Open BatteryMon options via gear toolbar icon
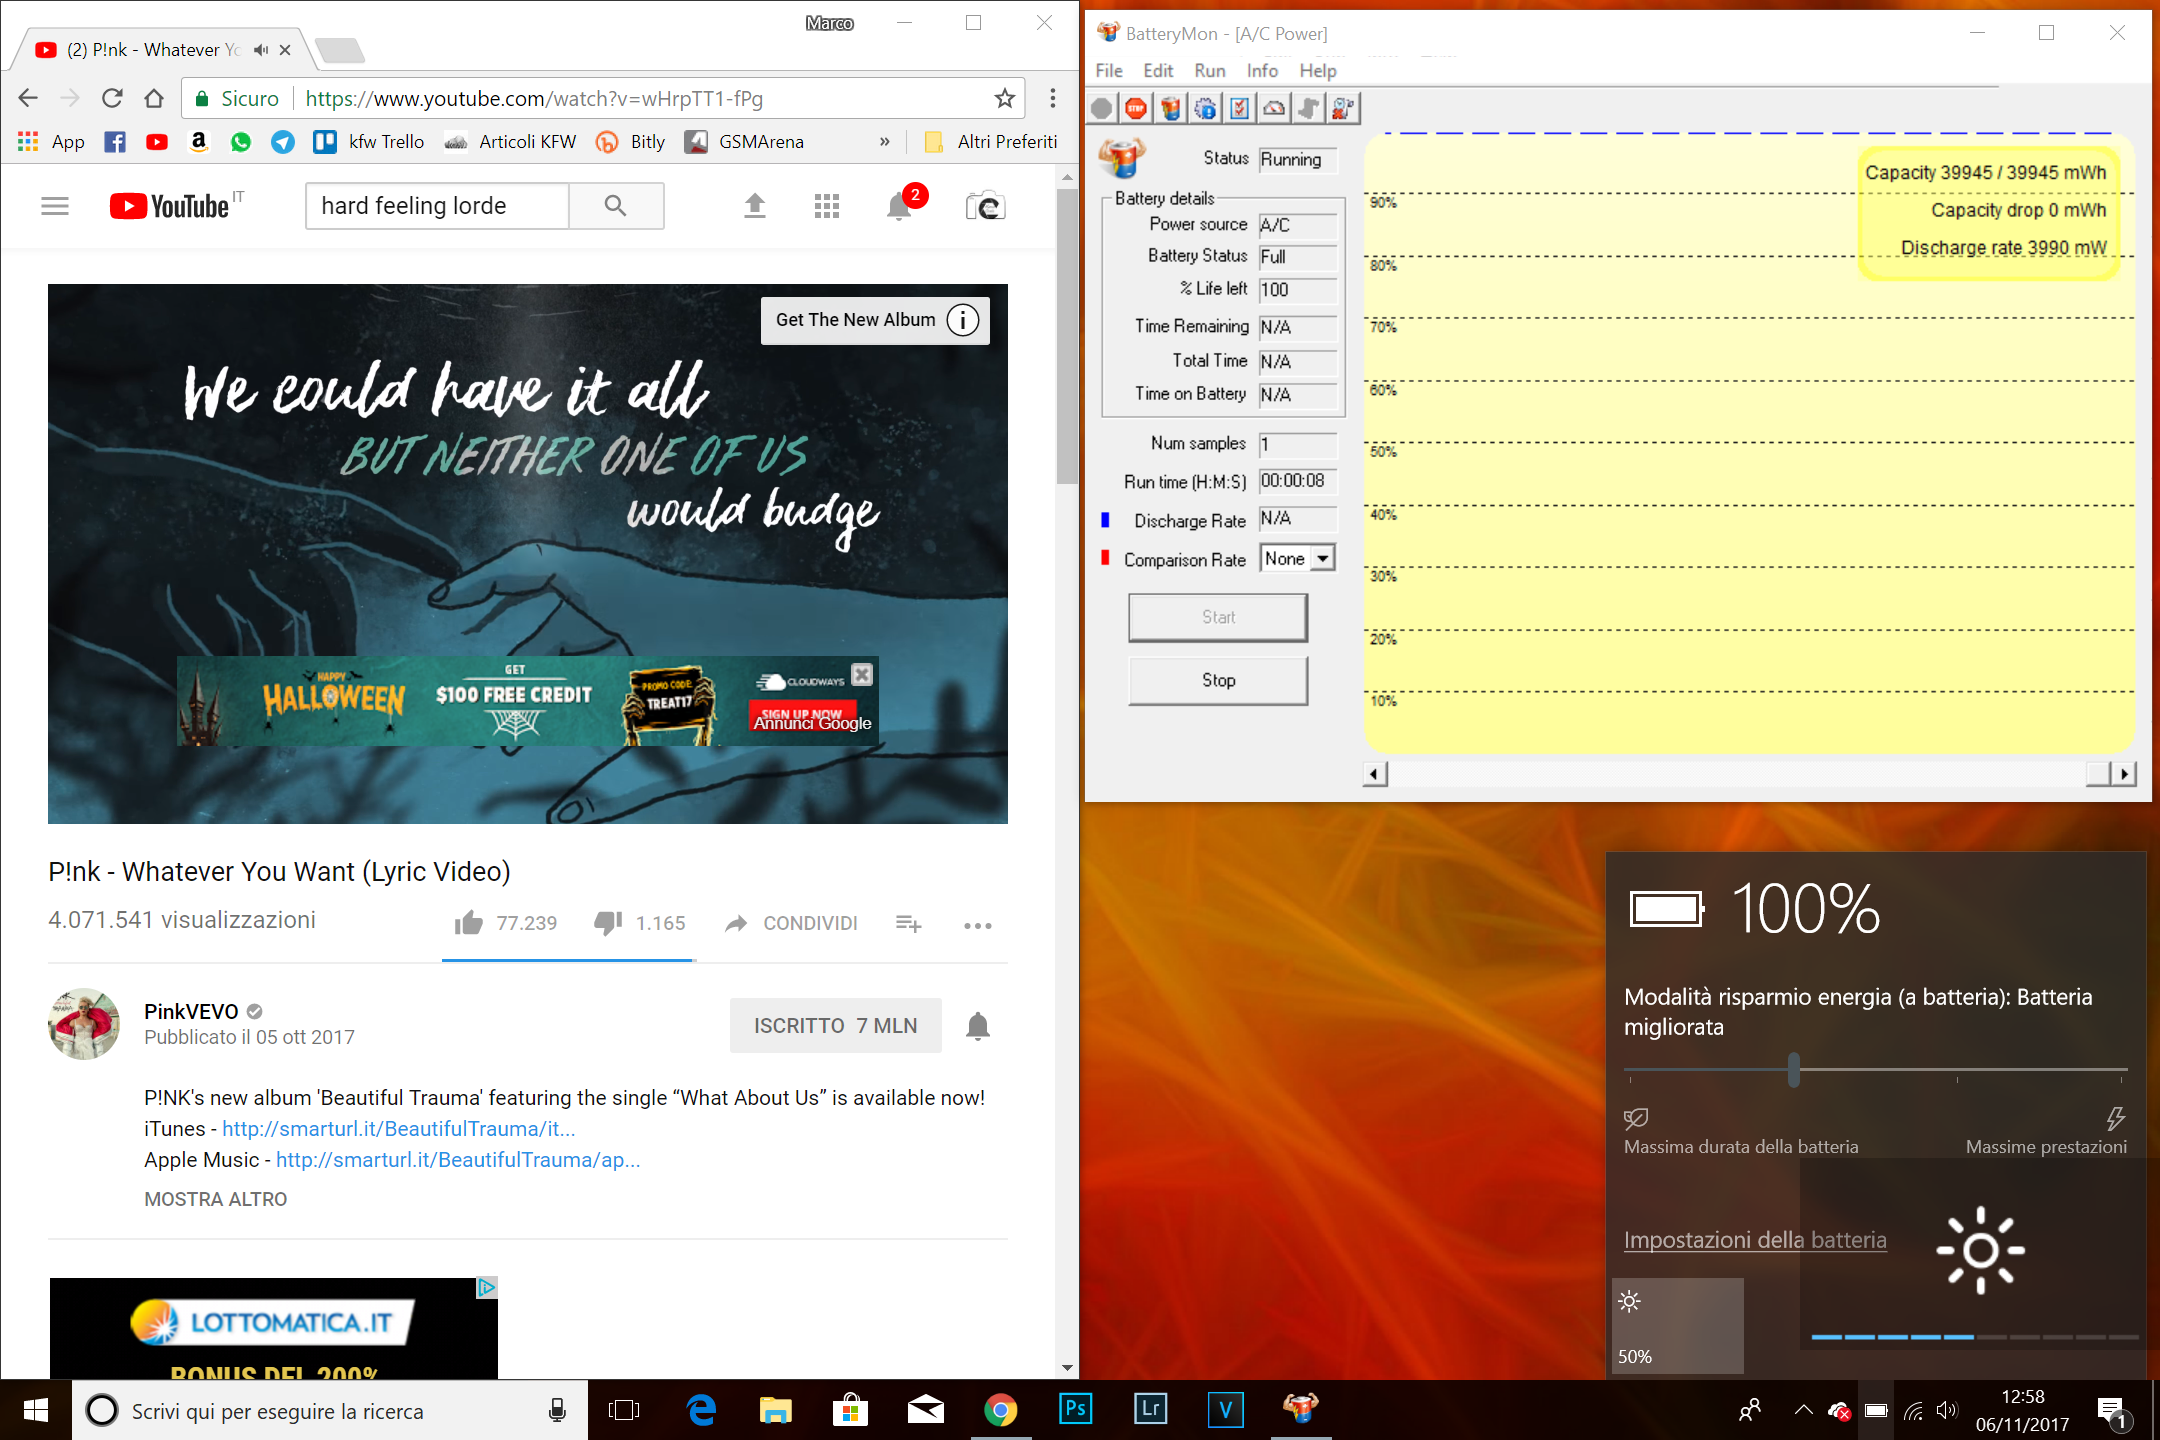2160x1440 pixels. pos(1205,108)
